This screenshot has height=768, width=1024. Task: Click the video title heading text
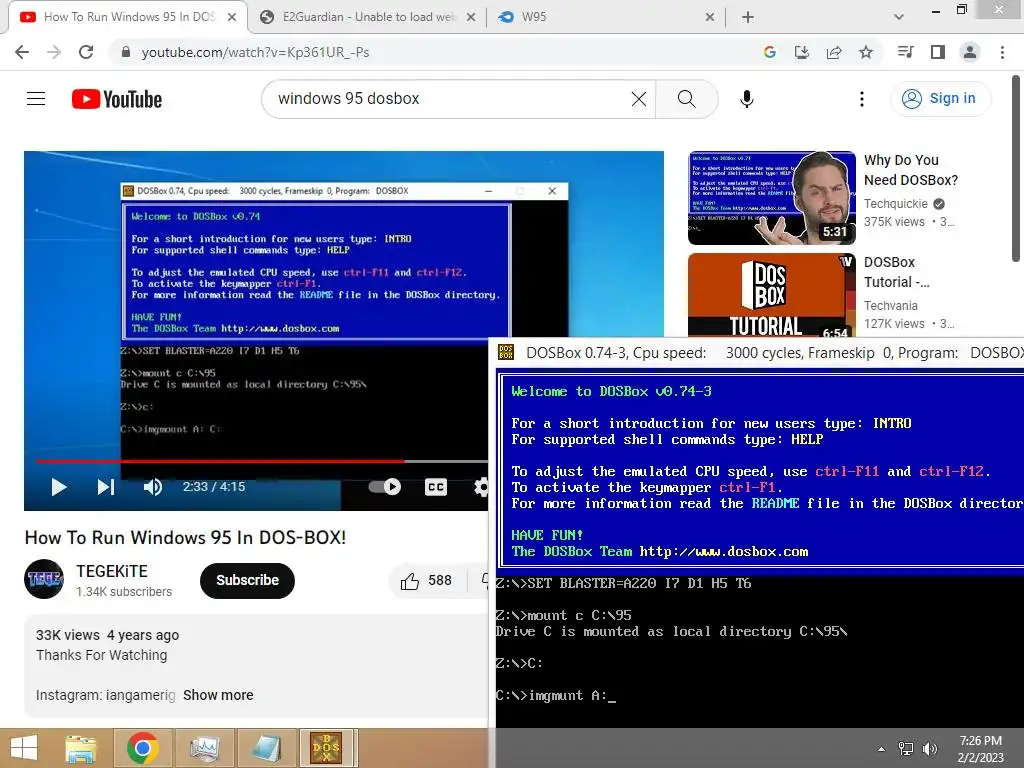185,537
